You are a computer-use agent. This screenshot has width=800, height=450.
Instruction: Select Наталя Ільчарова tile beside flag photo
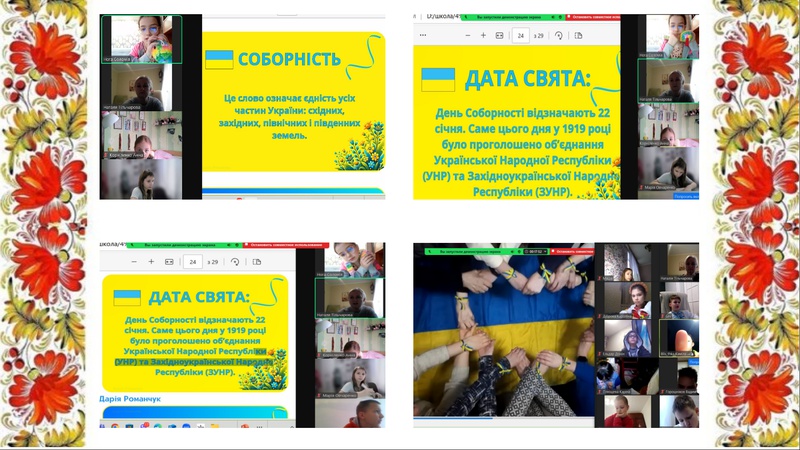coord(679,263)
